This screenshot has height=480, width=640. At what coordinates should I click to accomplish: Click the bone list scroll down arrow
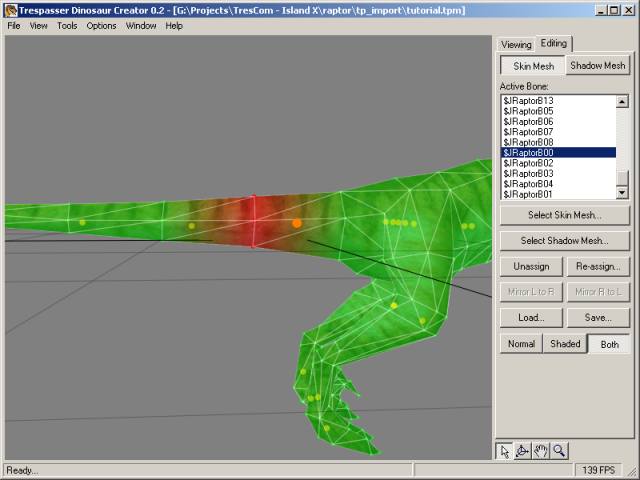coord(622,192)
